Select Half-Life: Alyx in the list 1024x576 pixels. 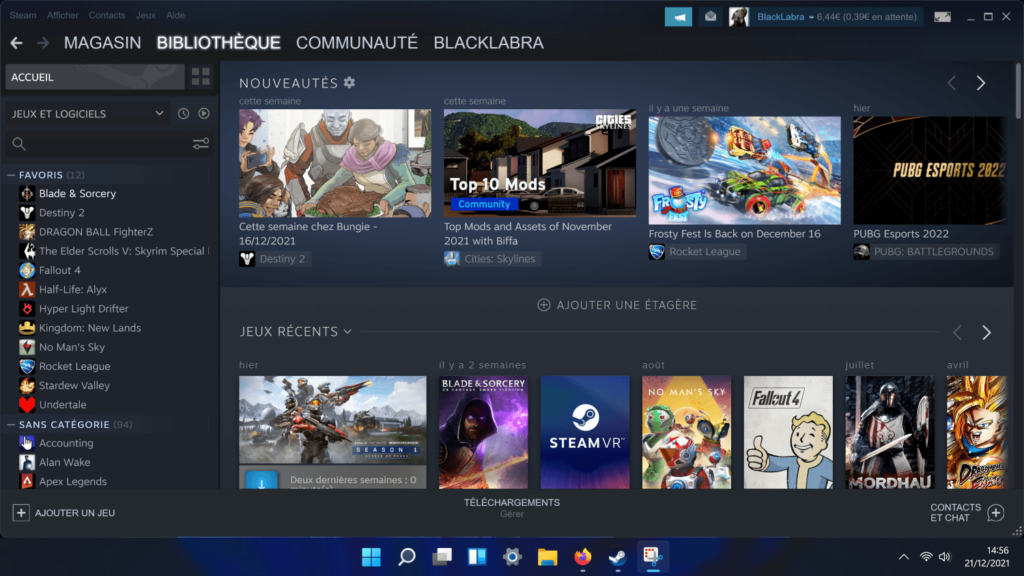[x=72, y=289]
